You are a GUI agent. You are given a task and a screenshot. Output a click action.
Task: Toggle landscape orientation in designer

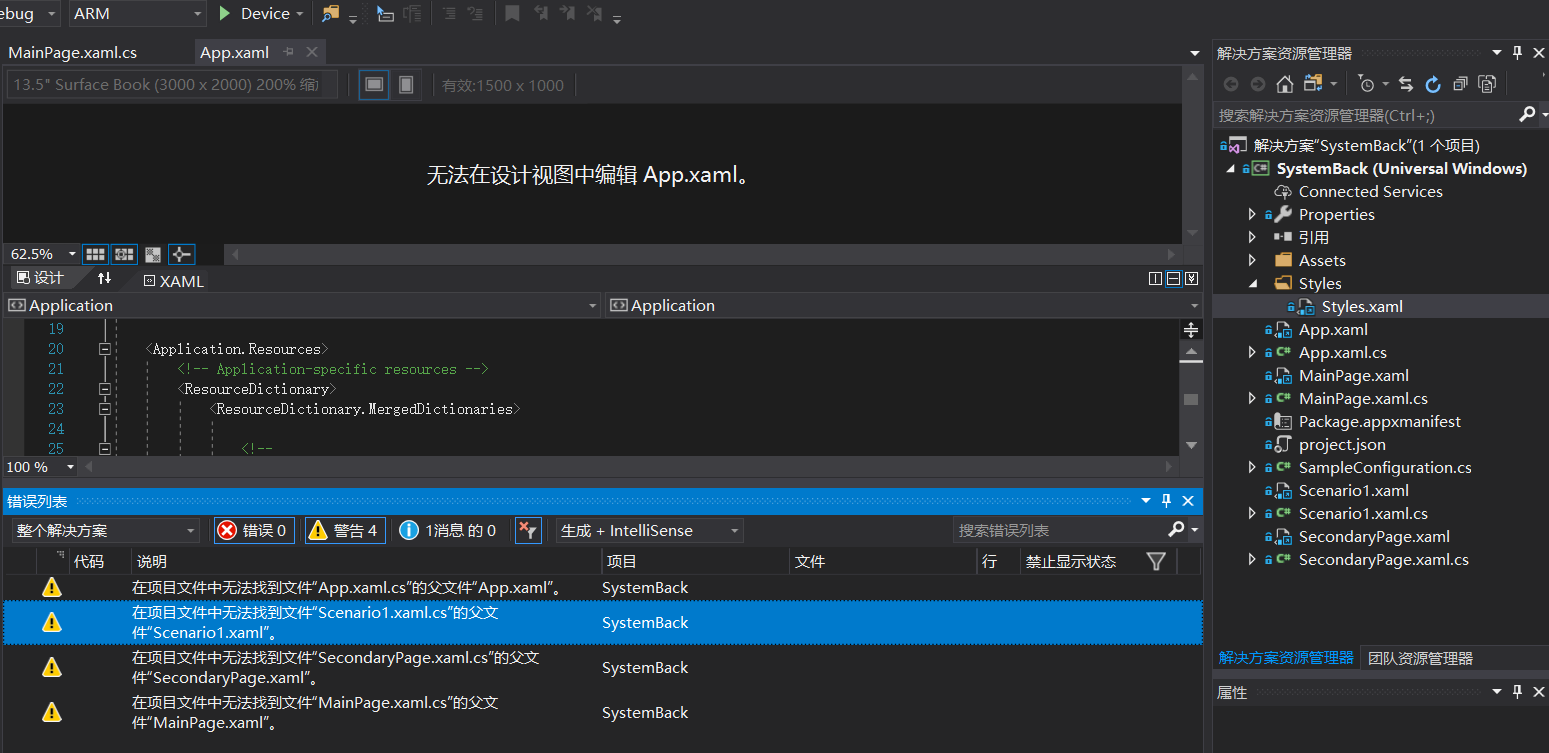(x=374, y=85)
